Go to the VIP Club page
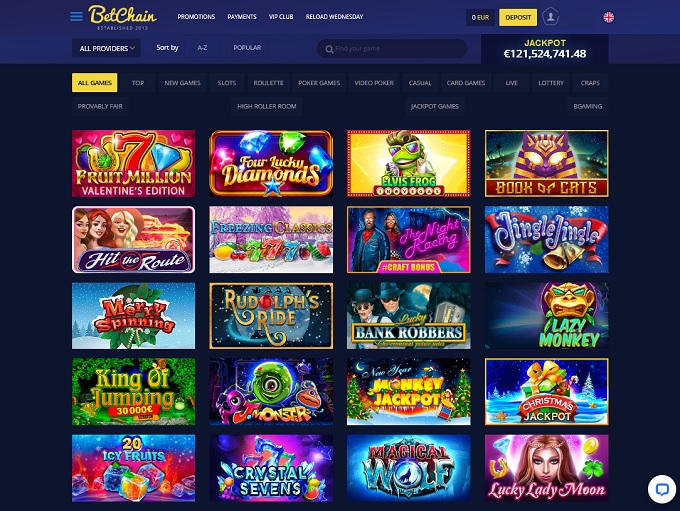The height and width of the screenshot is (511, 680). coord(281,16)
